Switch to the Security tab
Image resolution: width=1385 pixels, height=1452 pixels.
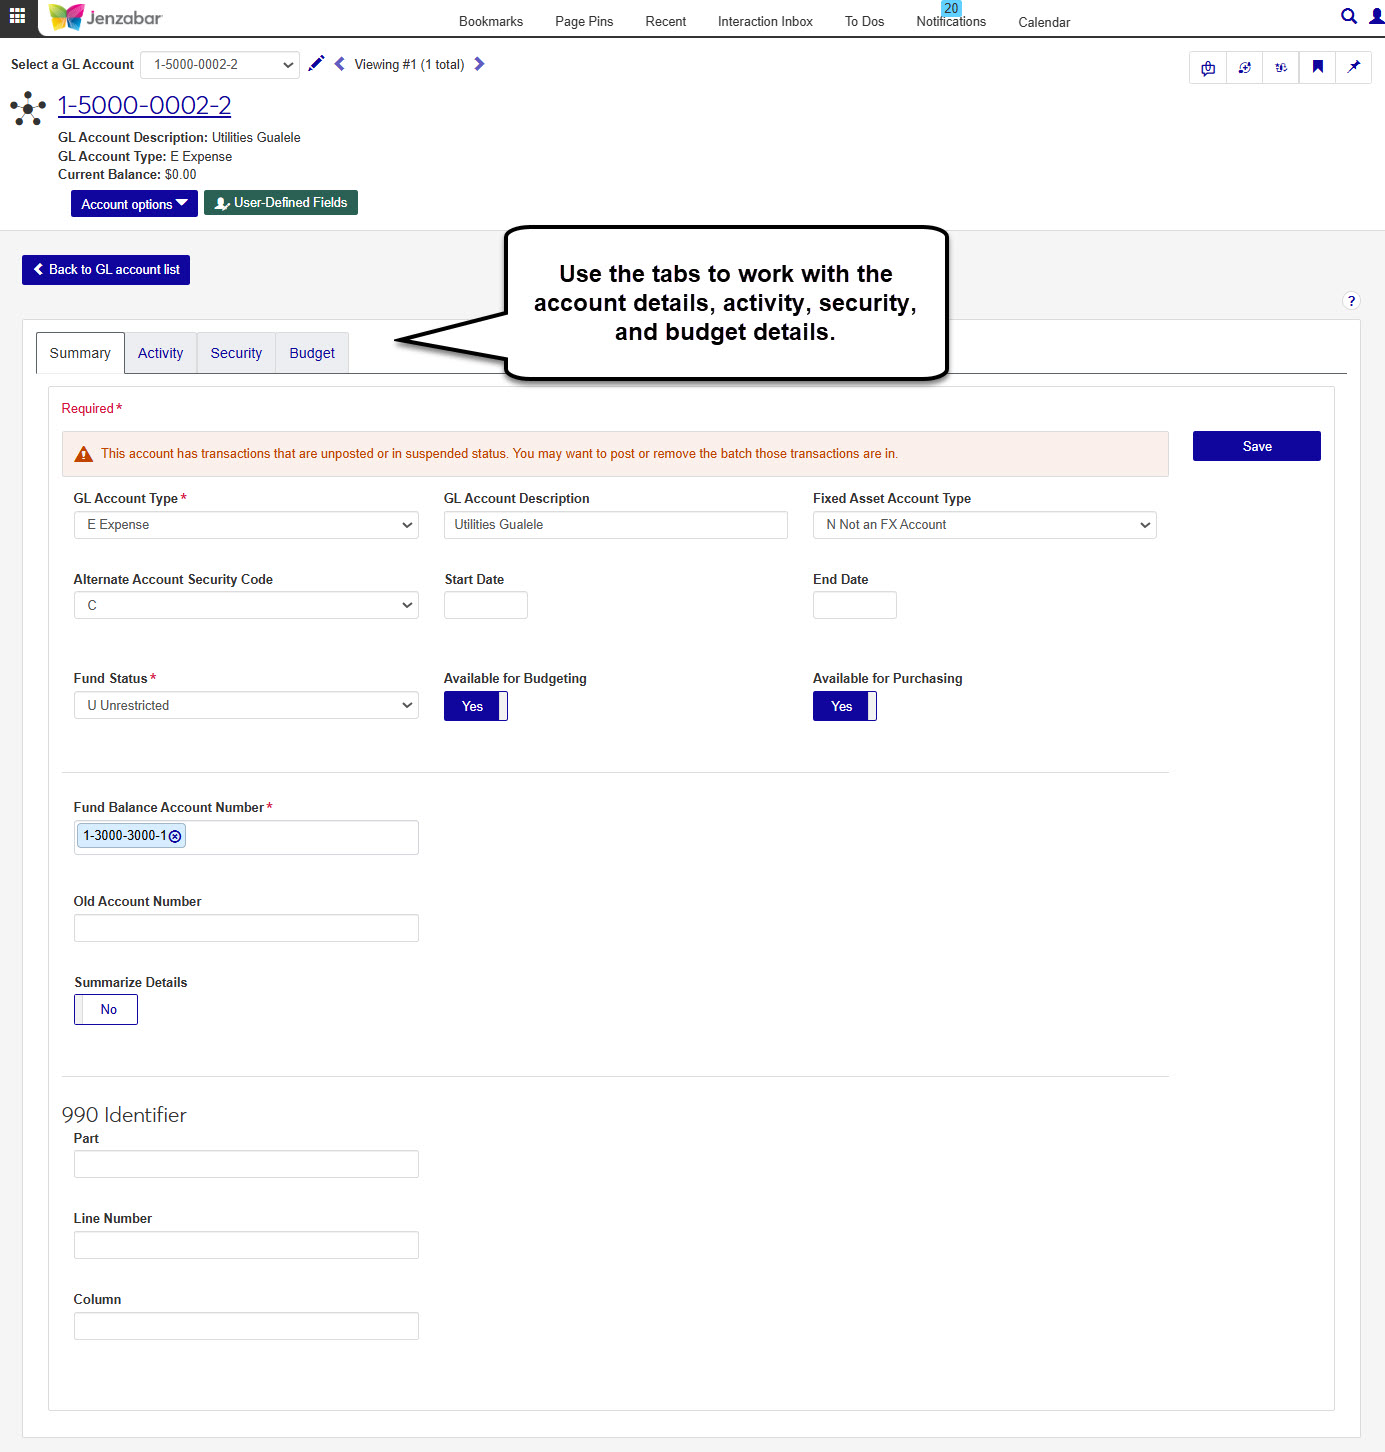pos(236,353)
